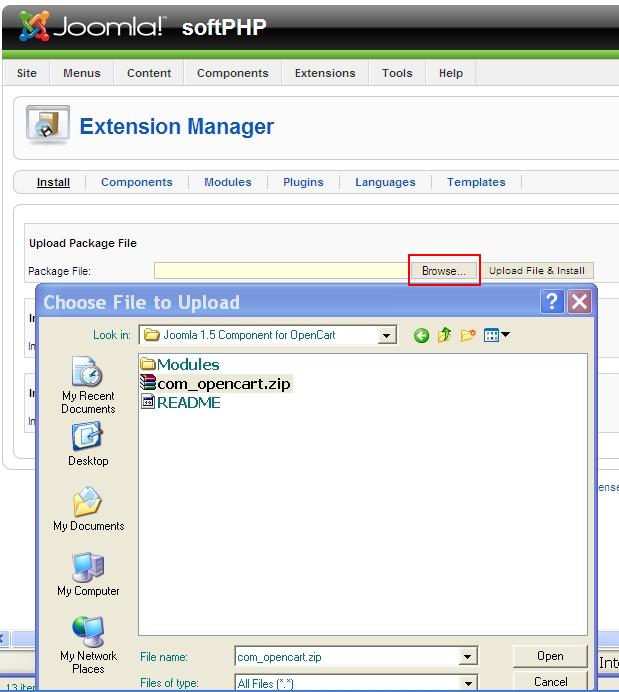619x692 pixels.
Task: Open the view menu dropdown arrow
Action: [505, 335]
